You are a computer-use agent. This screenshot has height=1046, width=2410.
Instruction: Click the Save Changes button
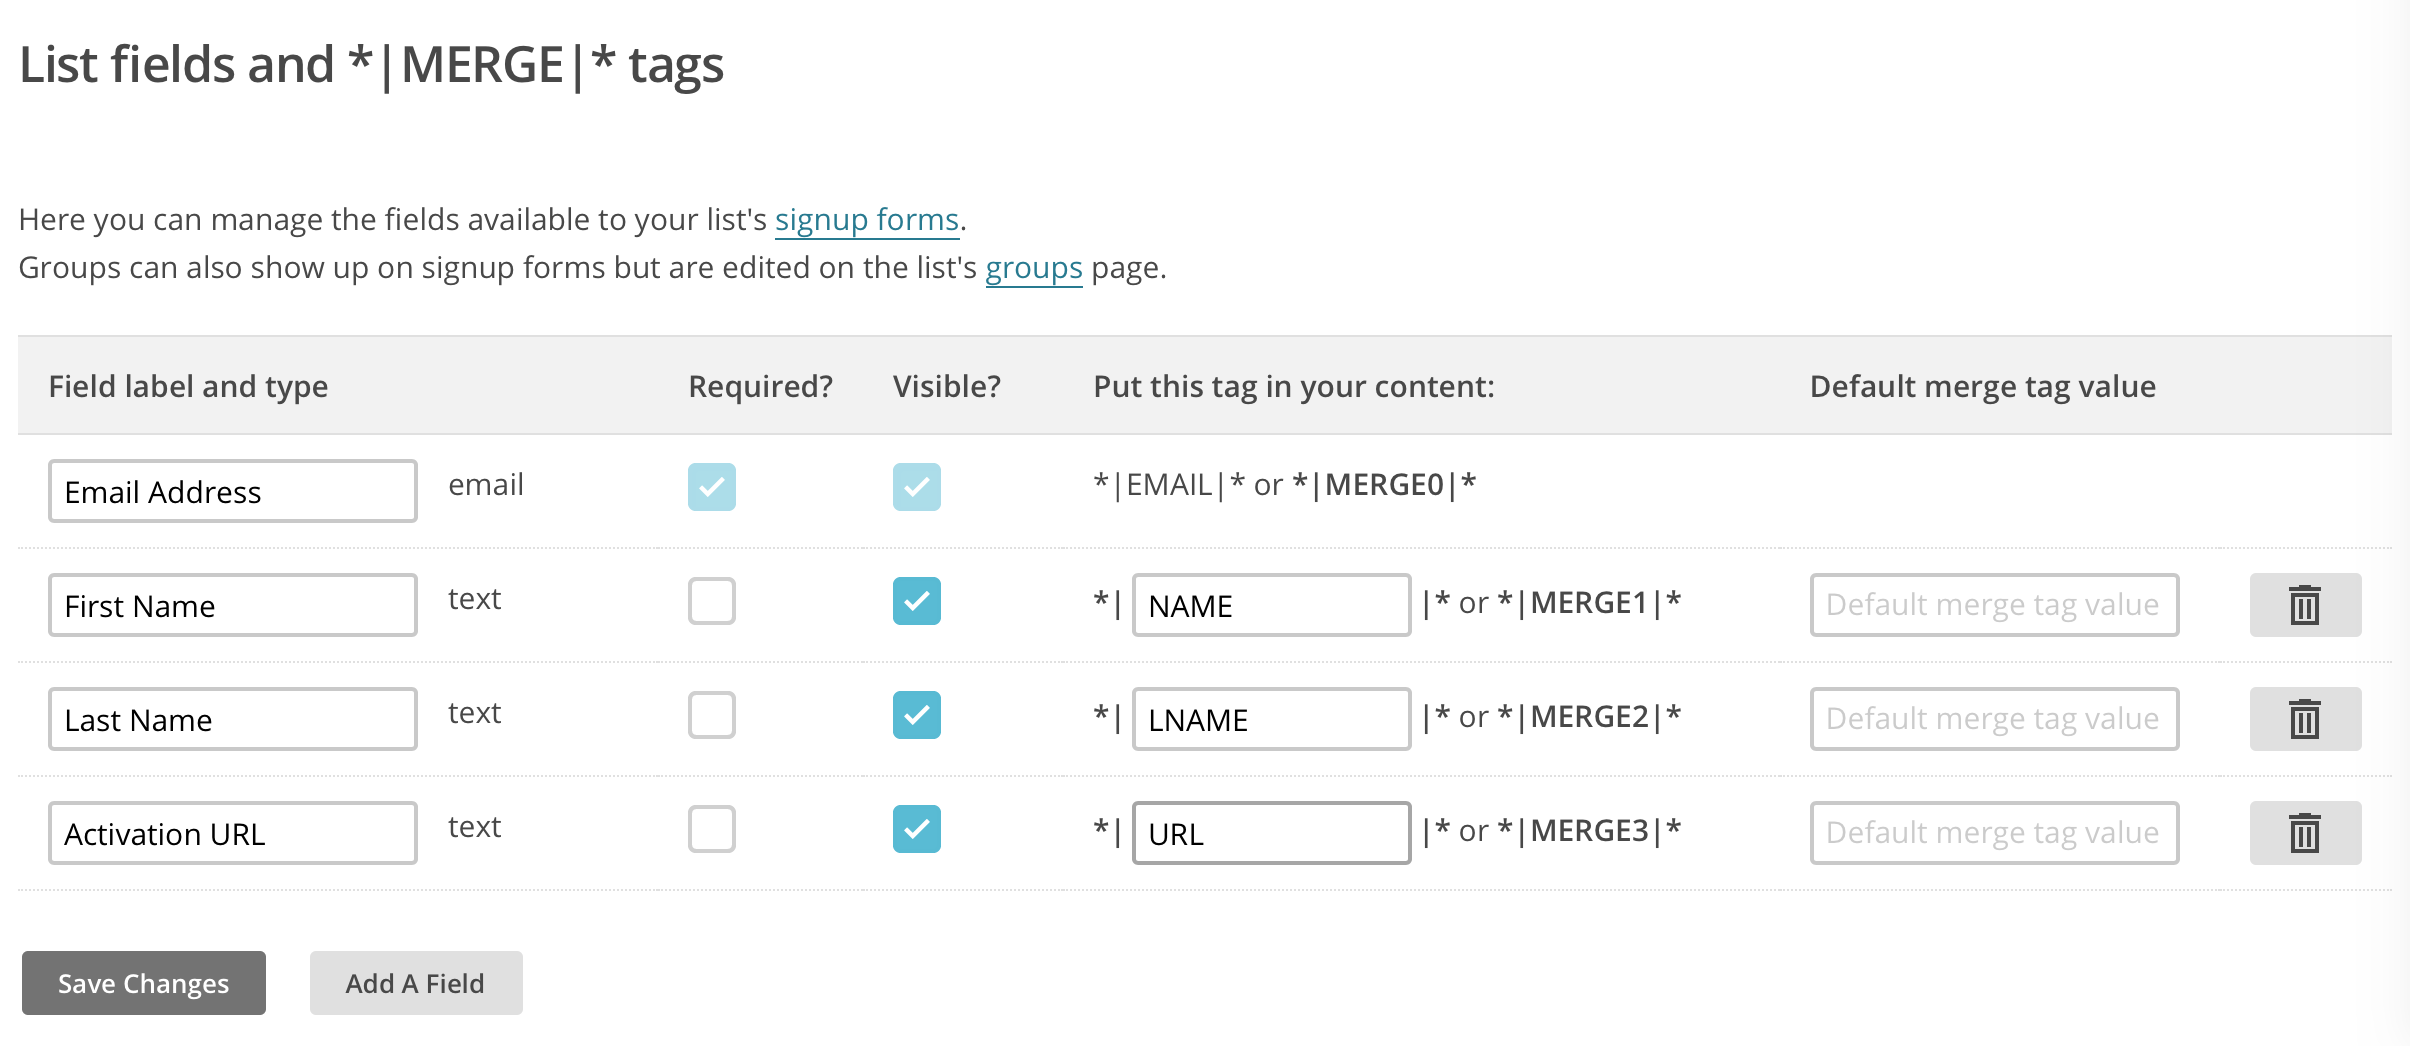coord(144,983)
